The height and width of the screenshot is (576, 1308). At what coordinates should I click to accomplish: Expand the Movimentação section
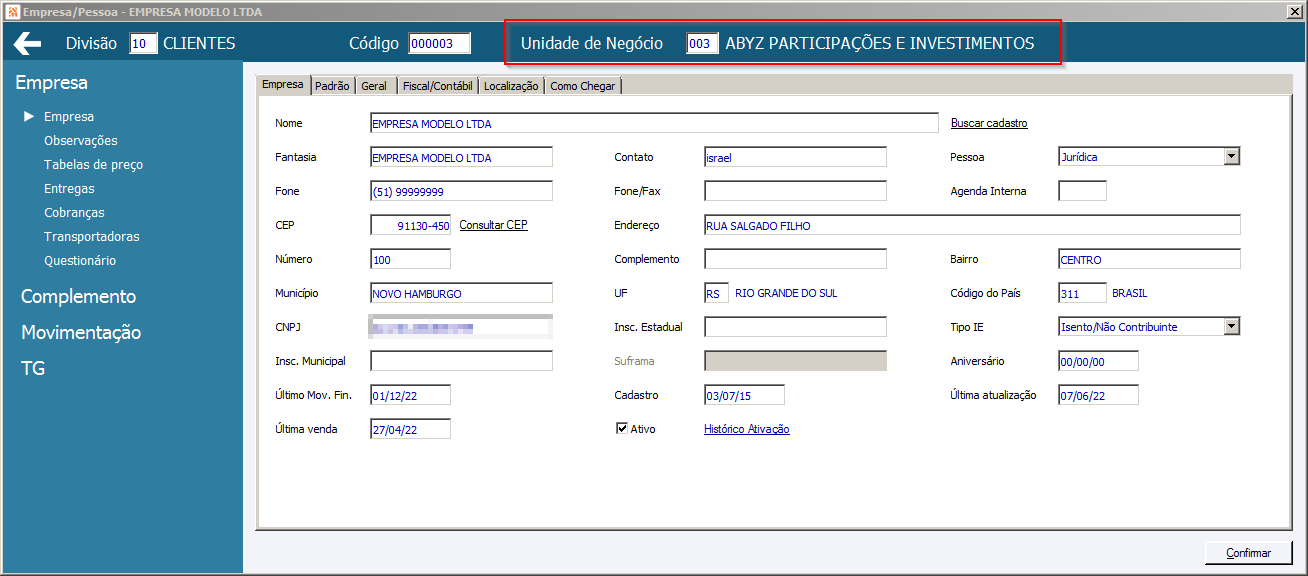[x=81, y=333]
